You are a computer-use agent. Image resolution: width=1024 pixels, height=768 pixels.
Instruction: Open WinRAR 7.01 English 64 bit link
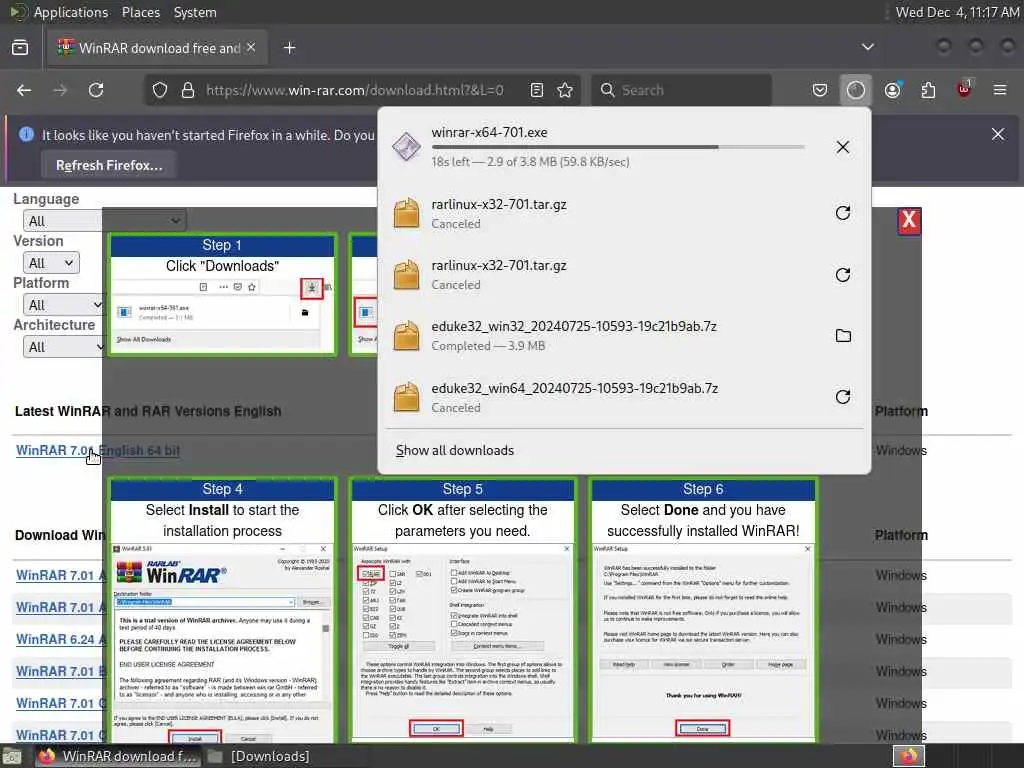pyautogui.click(x=97, y=450)
